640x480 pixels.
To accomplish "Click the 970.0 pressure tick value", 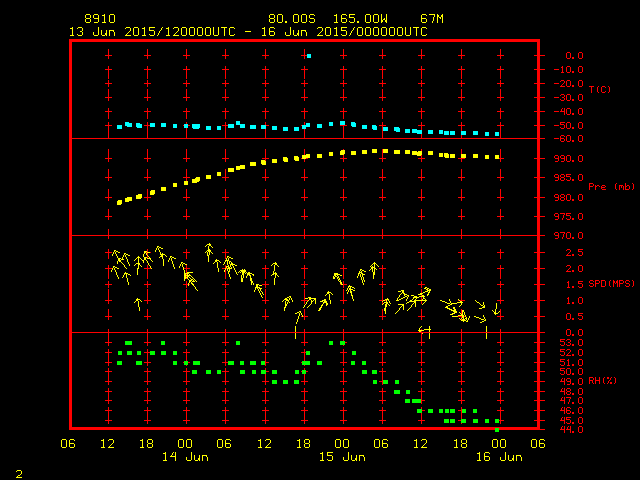I will click(x=569, y=236).
